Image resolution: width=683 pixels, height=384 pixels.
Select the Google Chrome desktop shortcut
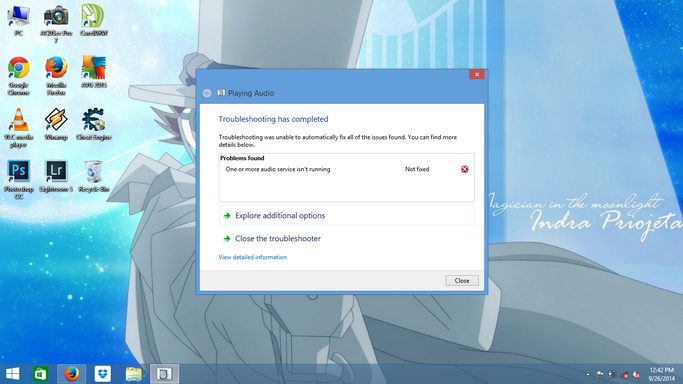[x=18, y=76]
